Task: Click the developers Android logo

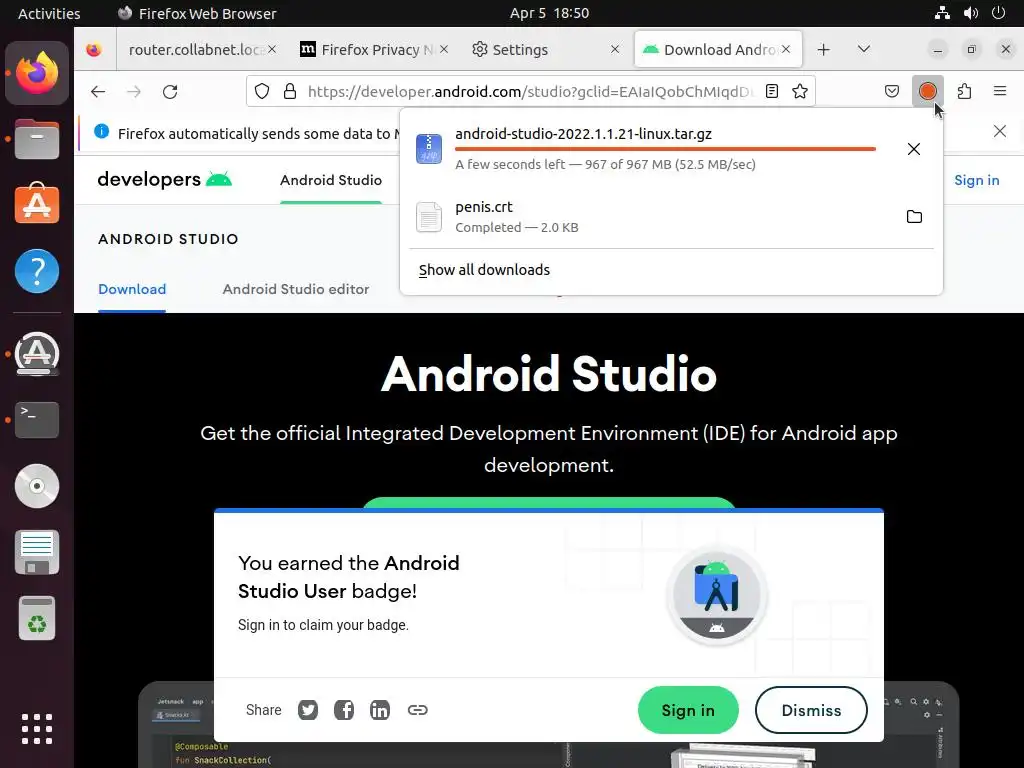Action: point(165,179)
